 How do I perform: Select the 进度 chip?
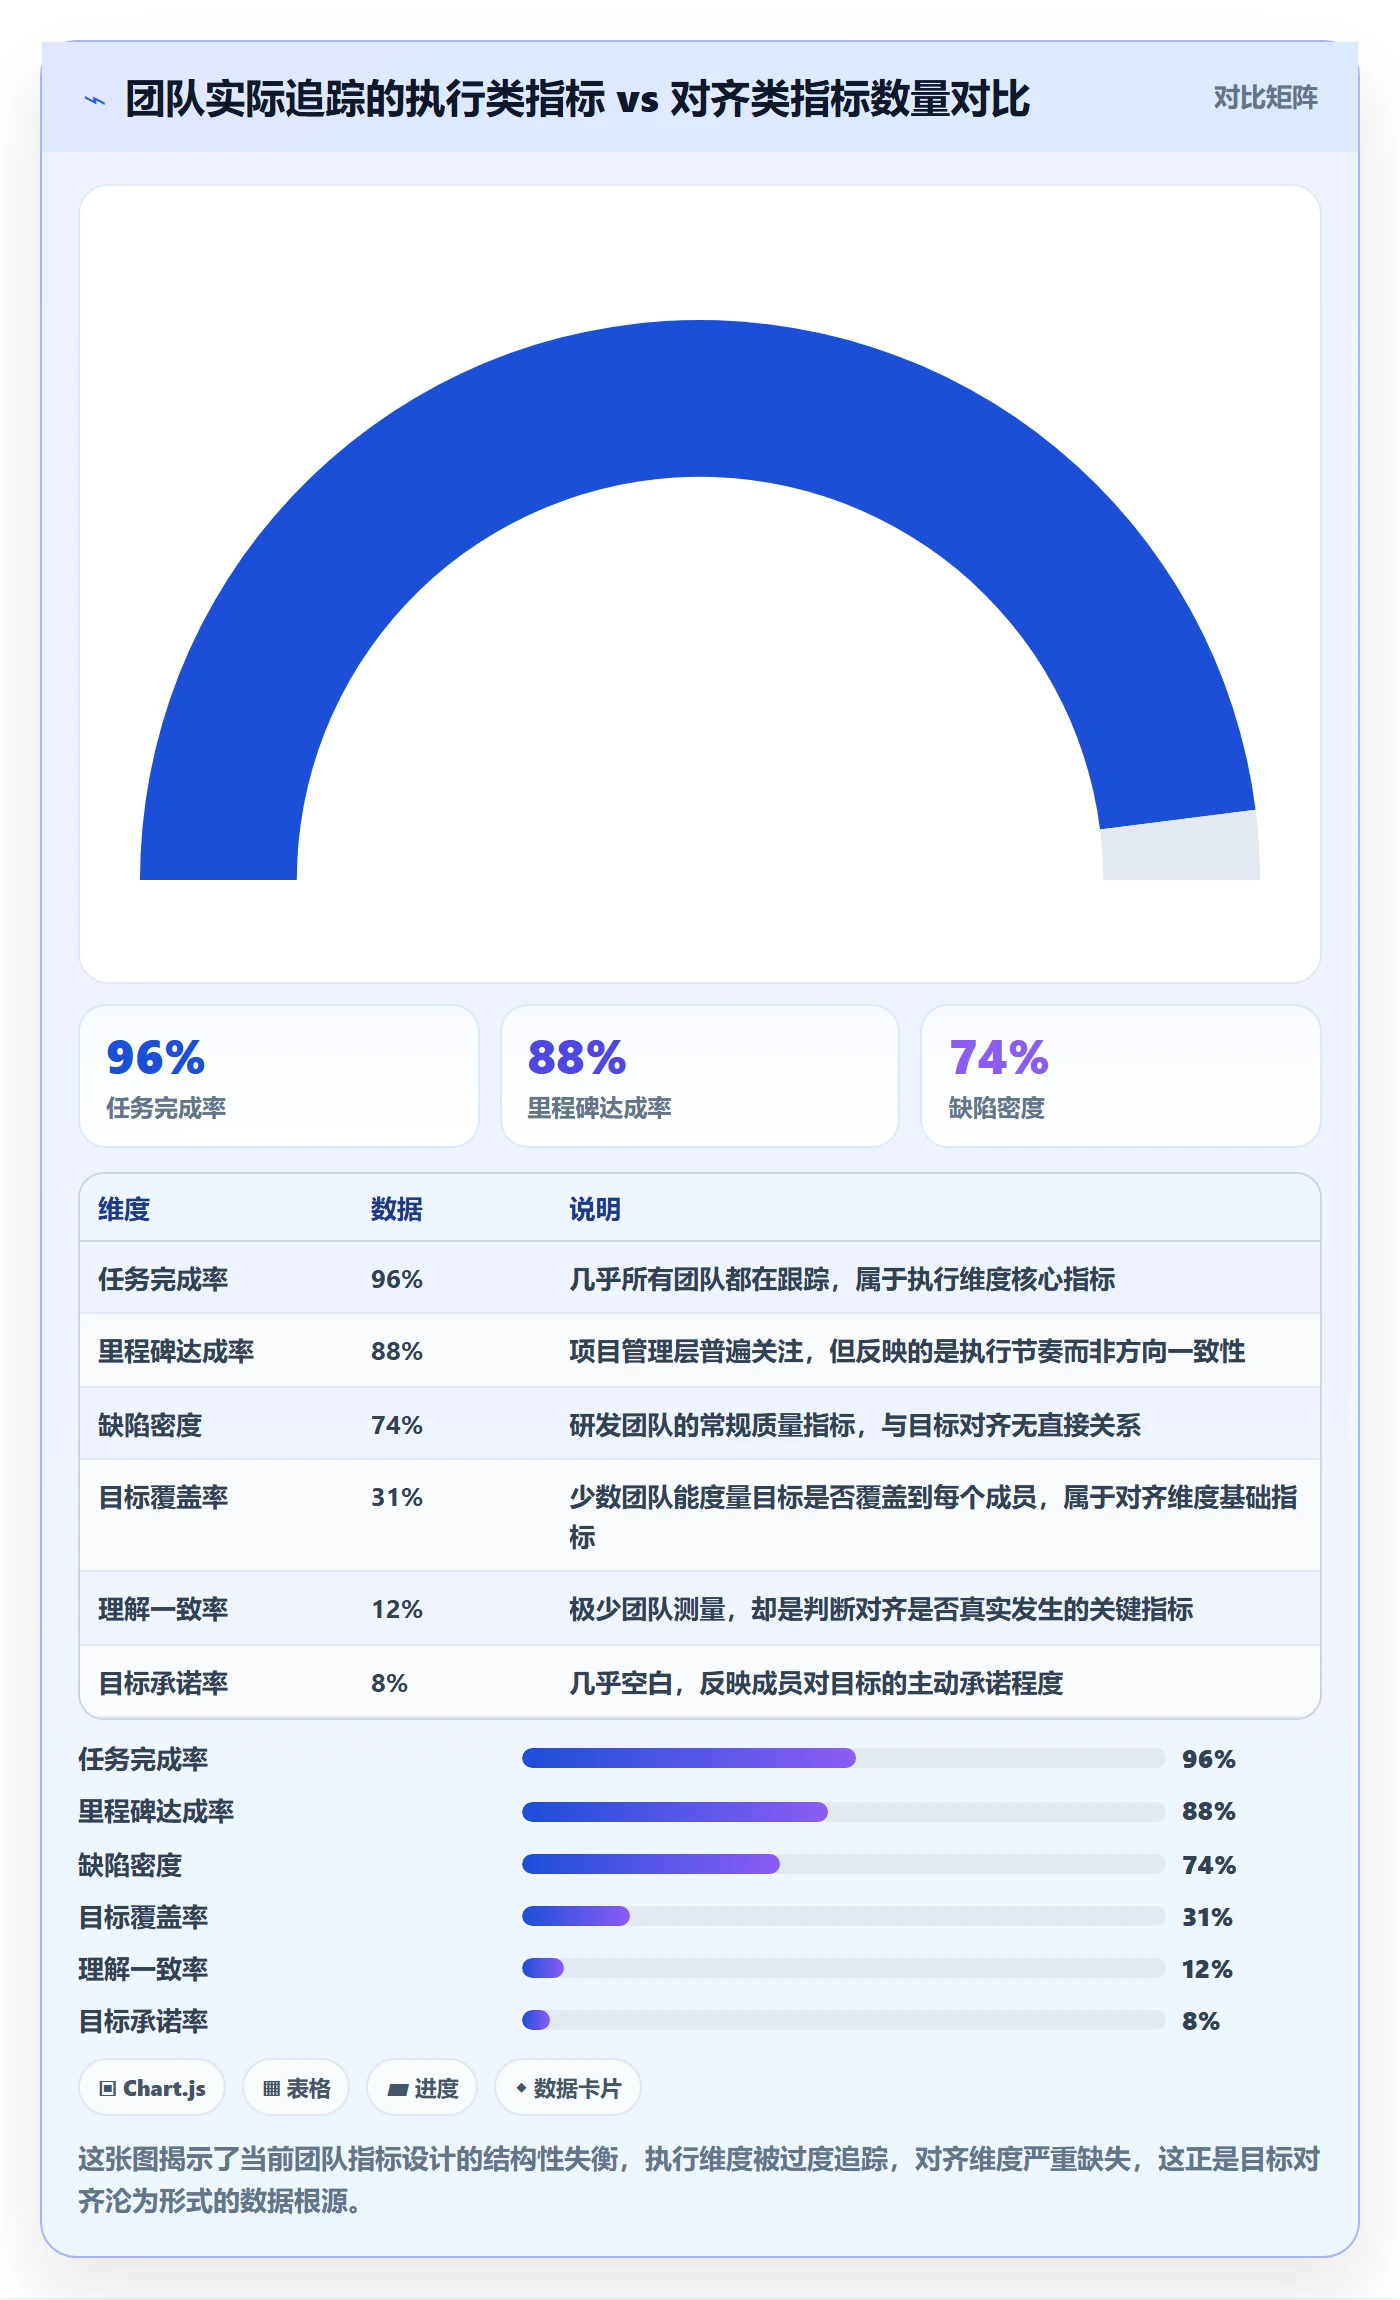[x=422, y=2088]
